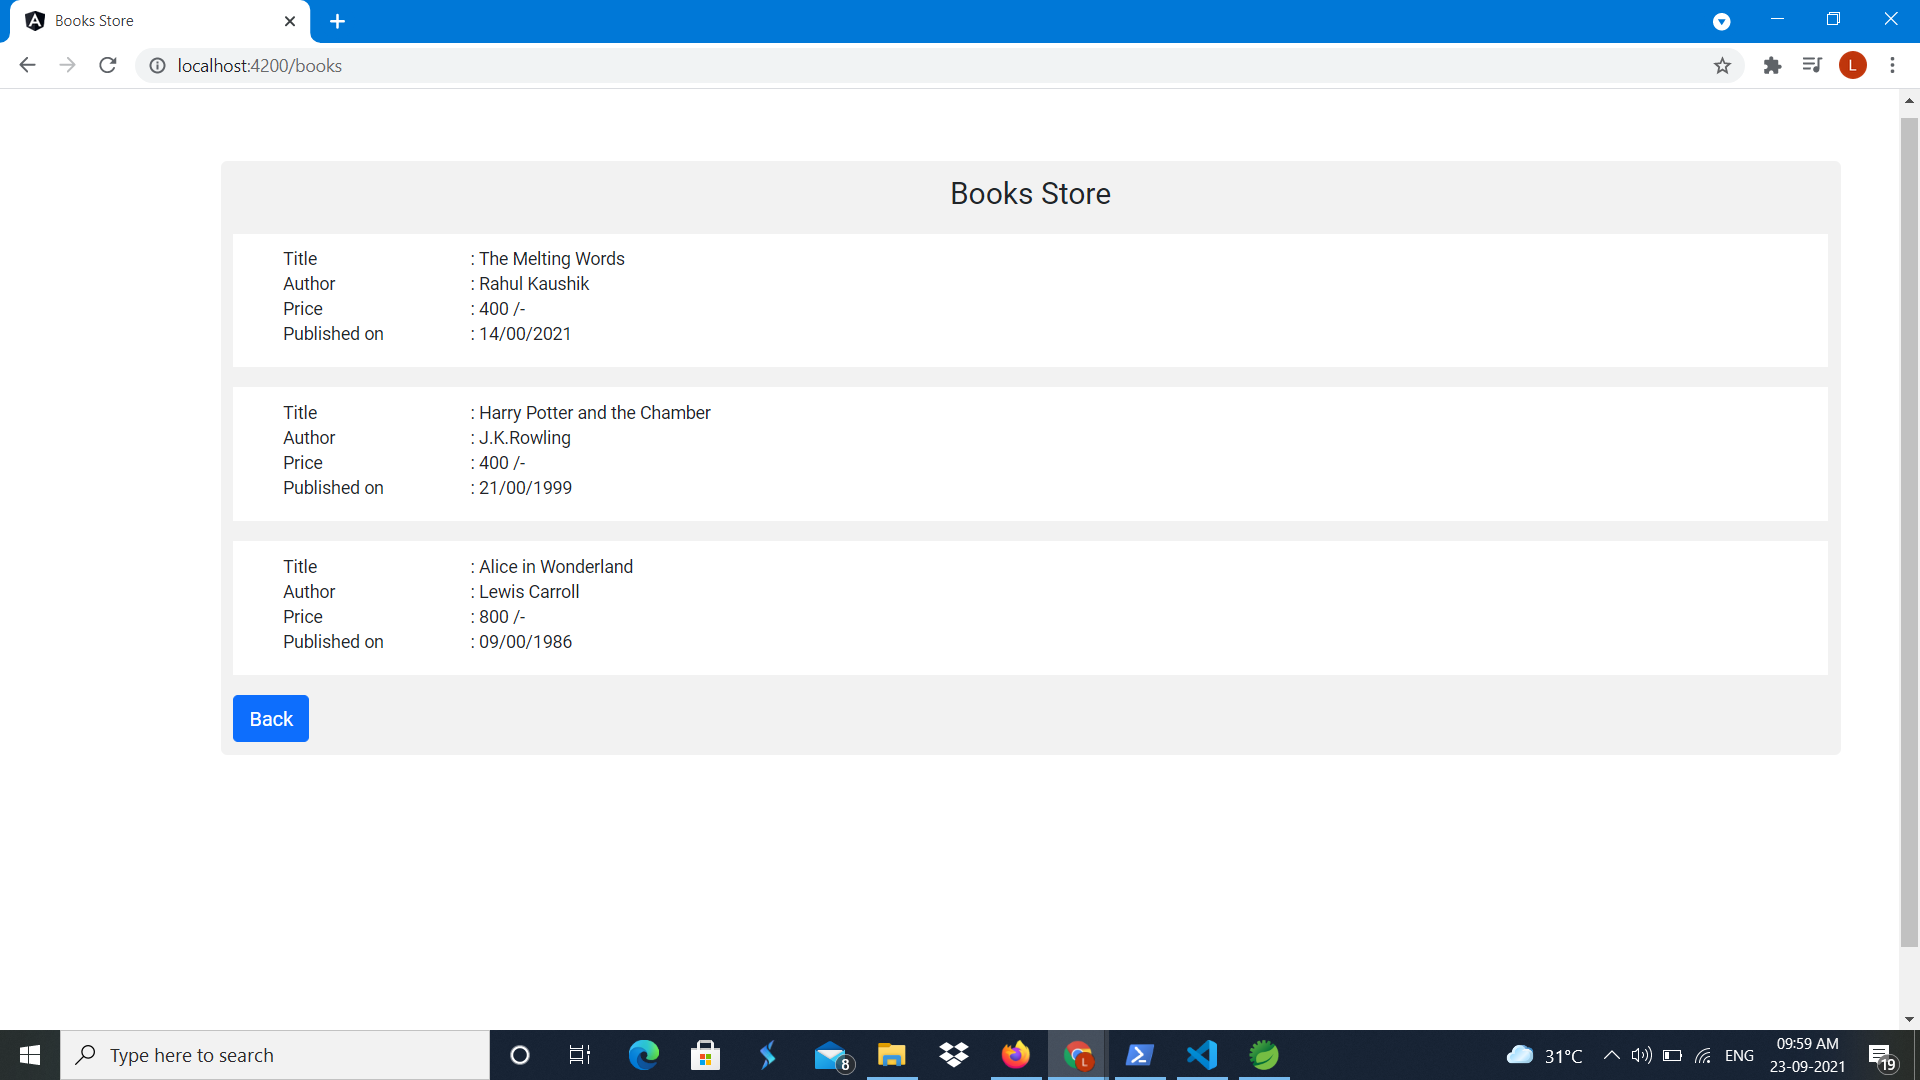This screenshot has height=1080, width=1920.
Task: Open Visual Studio Code from the taskbar
Action: tap(1201, 1054)
